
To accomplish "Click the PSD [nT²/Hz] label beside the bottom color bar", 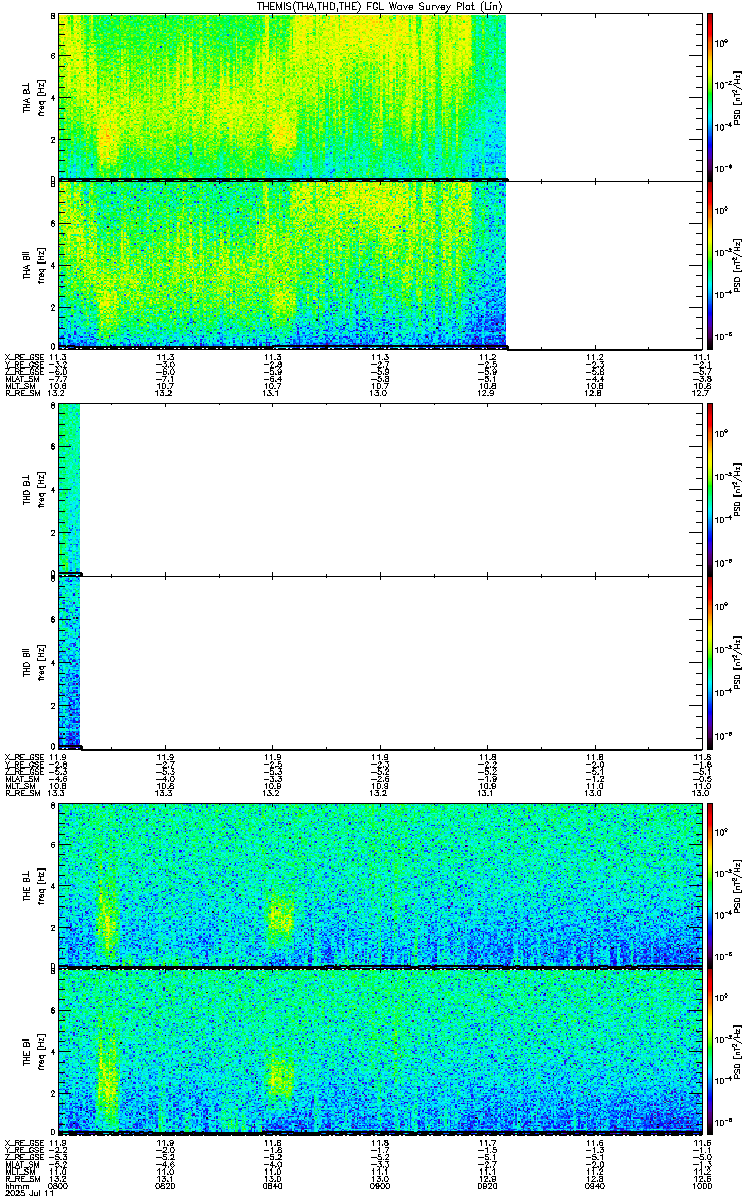I will (737, 1051).
